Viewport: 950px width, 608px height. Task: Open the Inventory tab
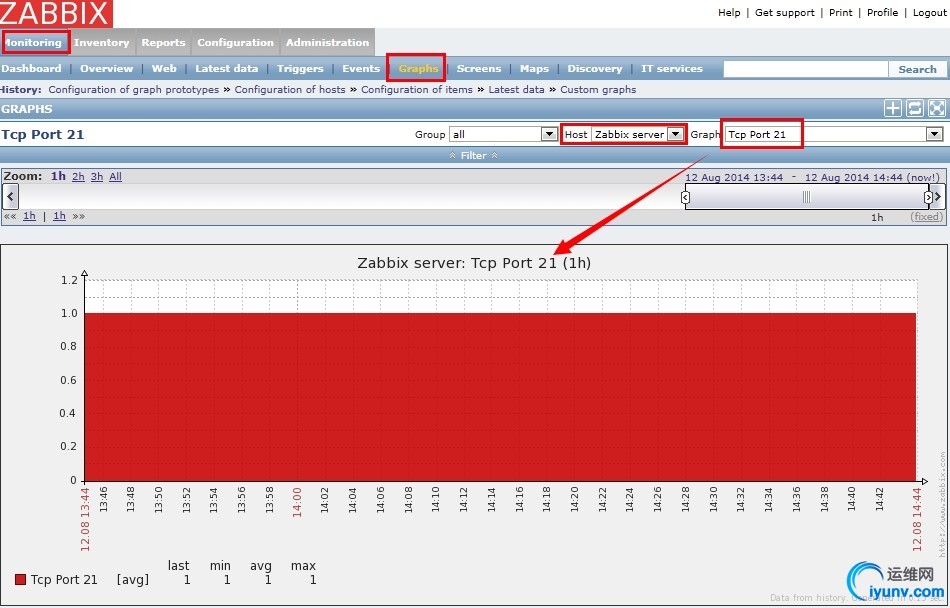coord(102,42)
